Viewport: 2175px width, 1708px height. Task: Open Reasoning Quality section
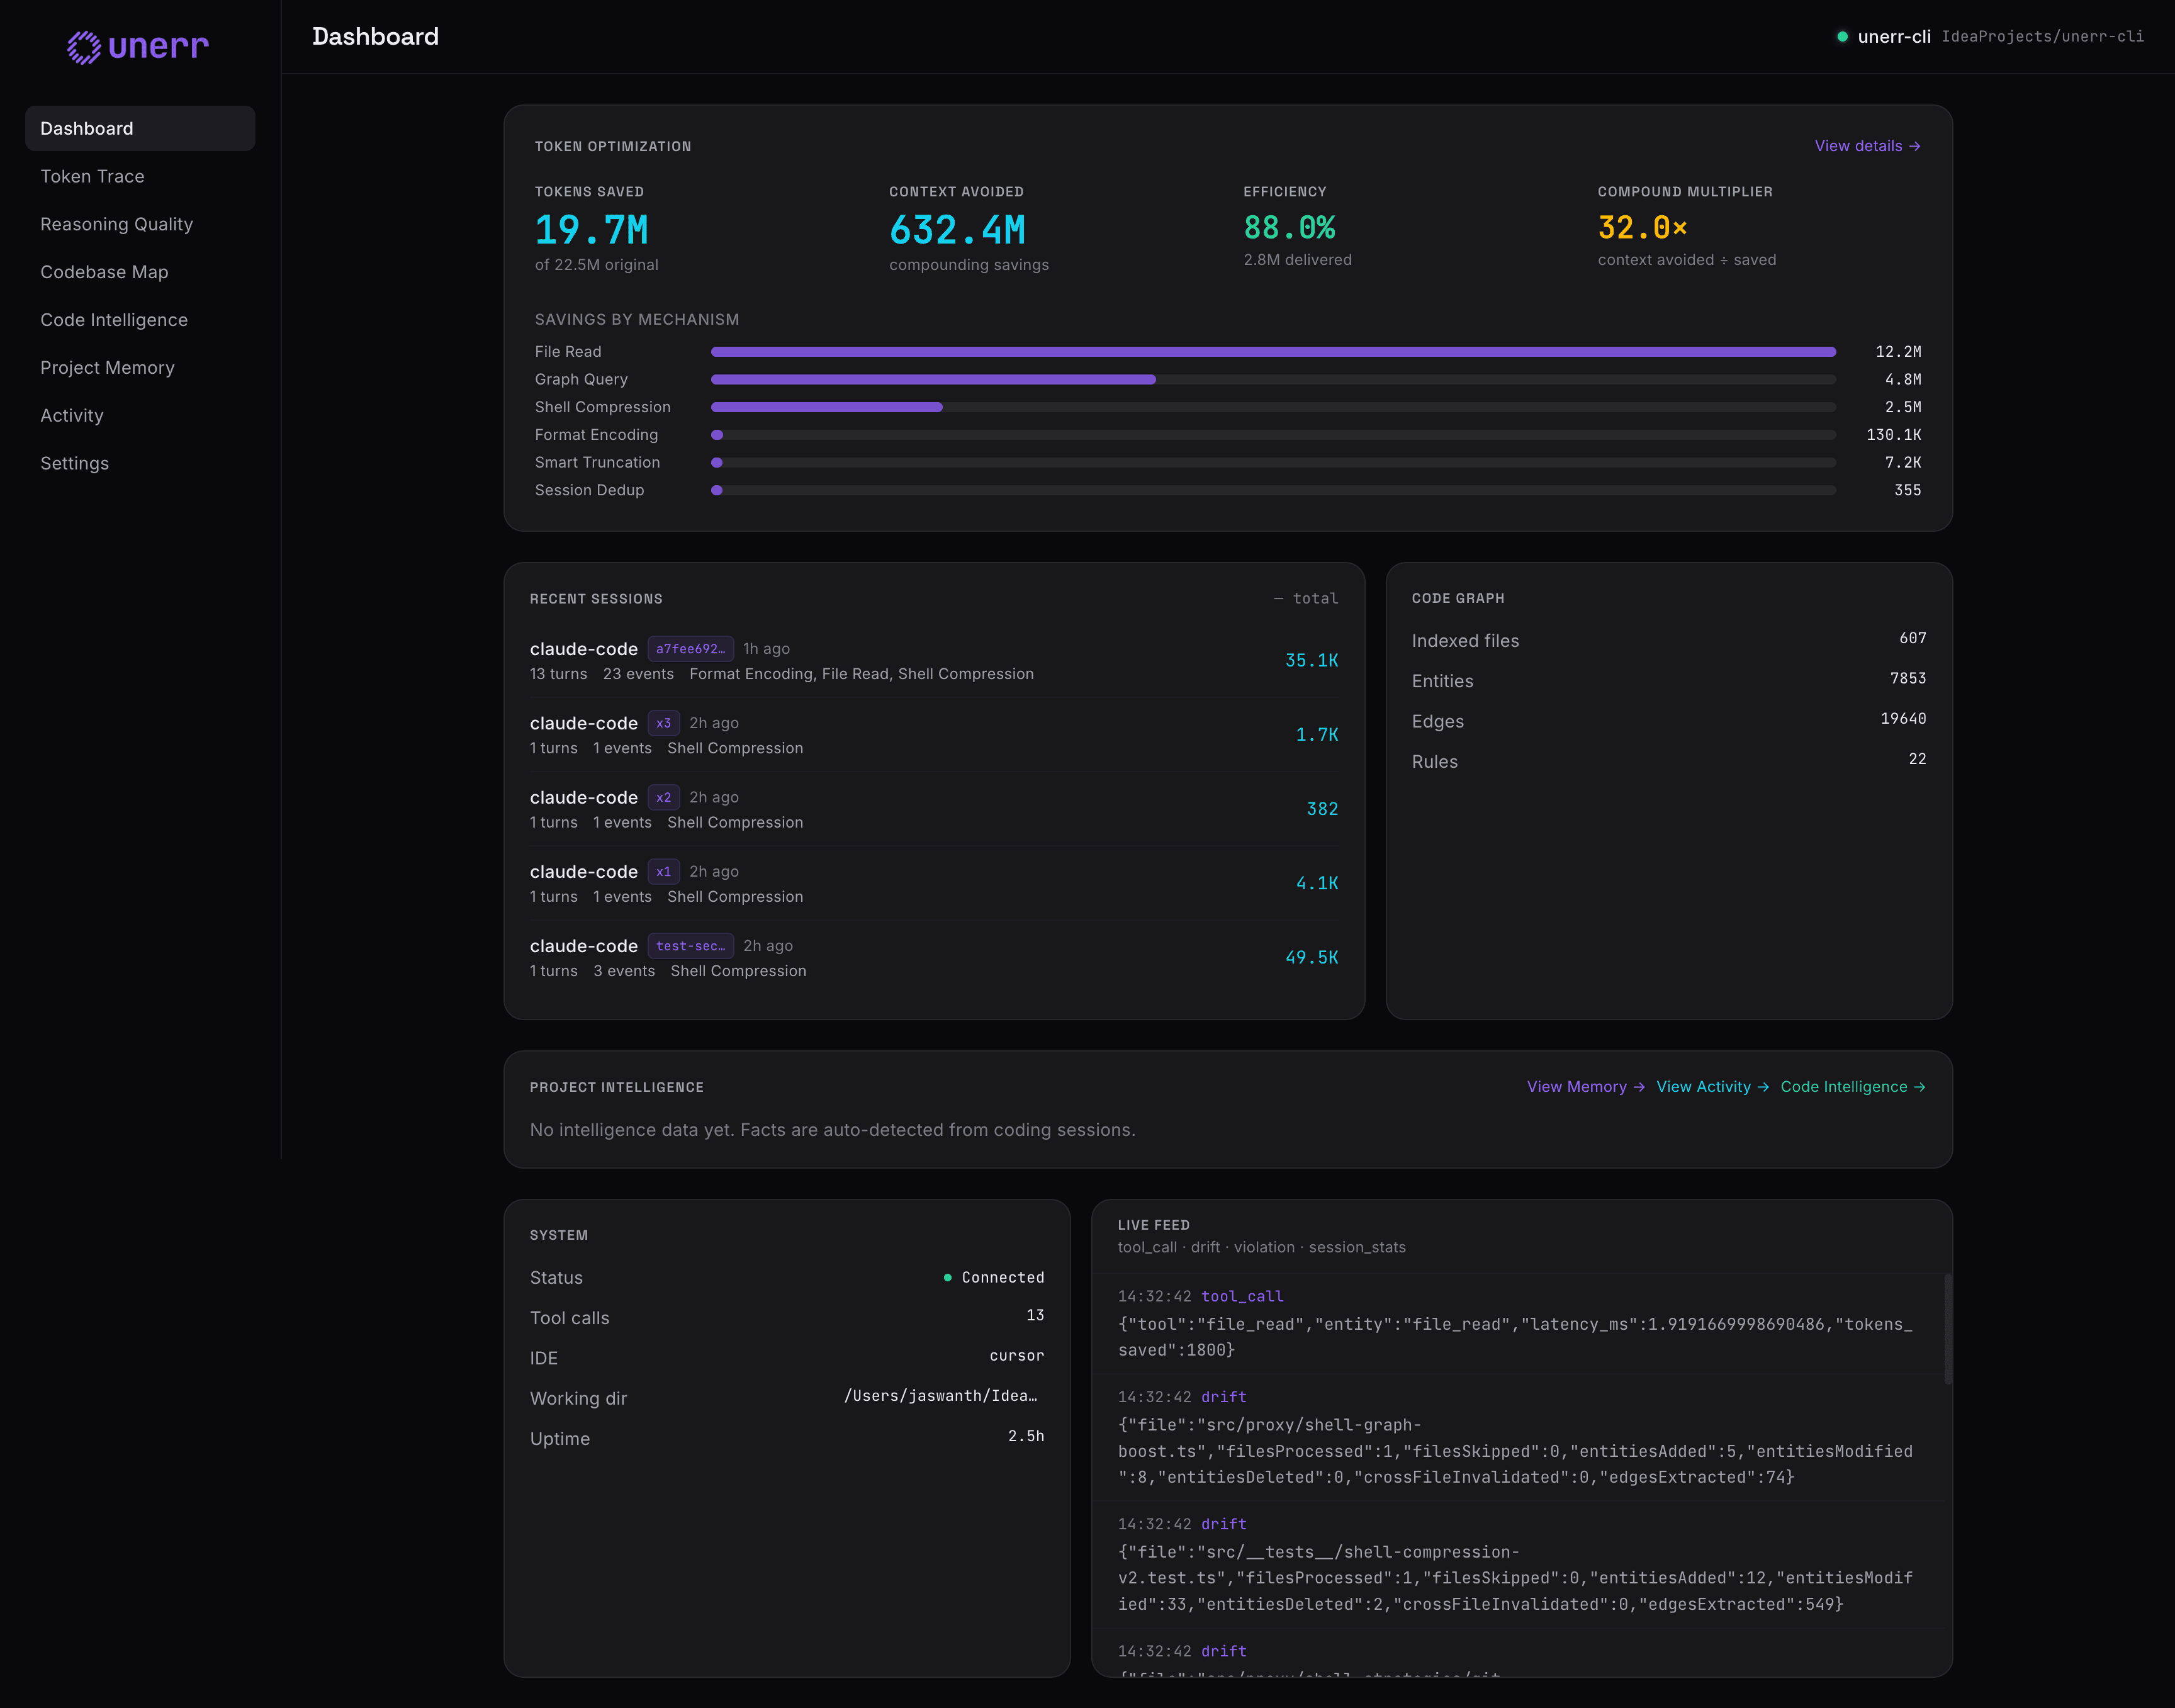point(140,224)
